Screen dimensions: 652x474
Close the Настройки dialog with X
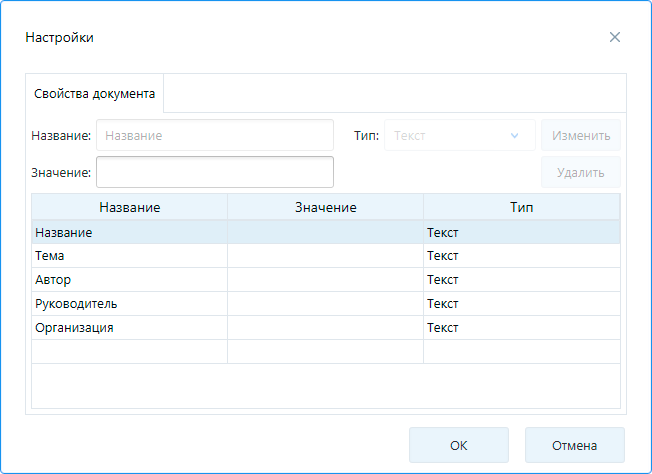click(615, 37)
